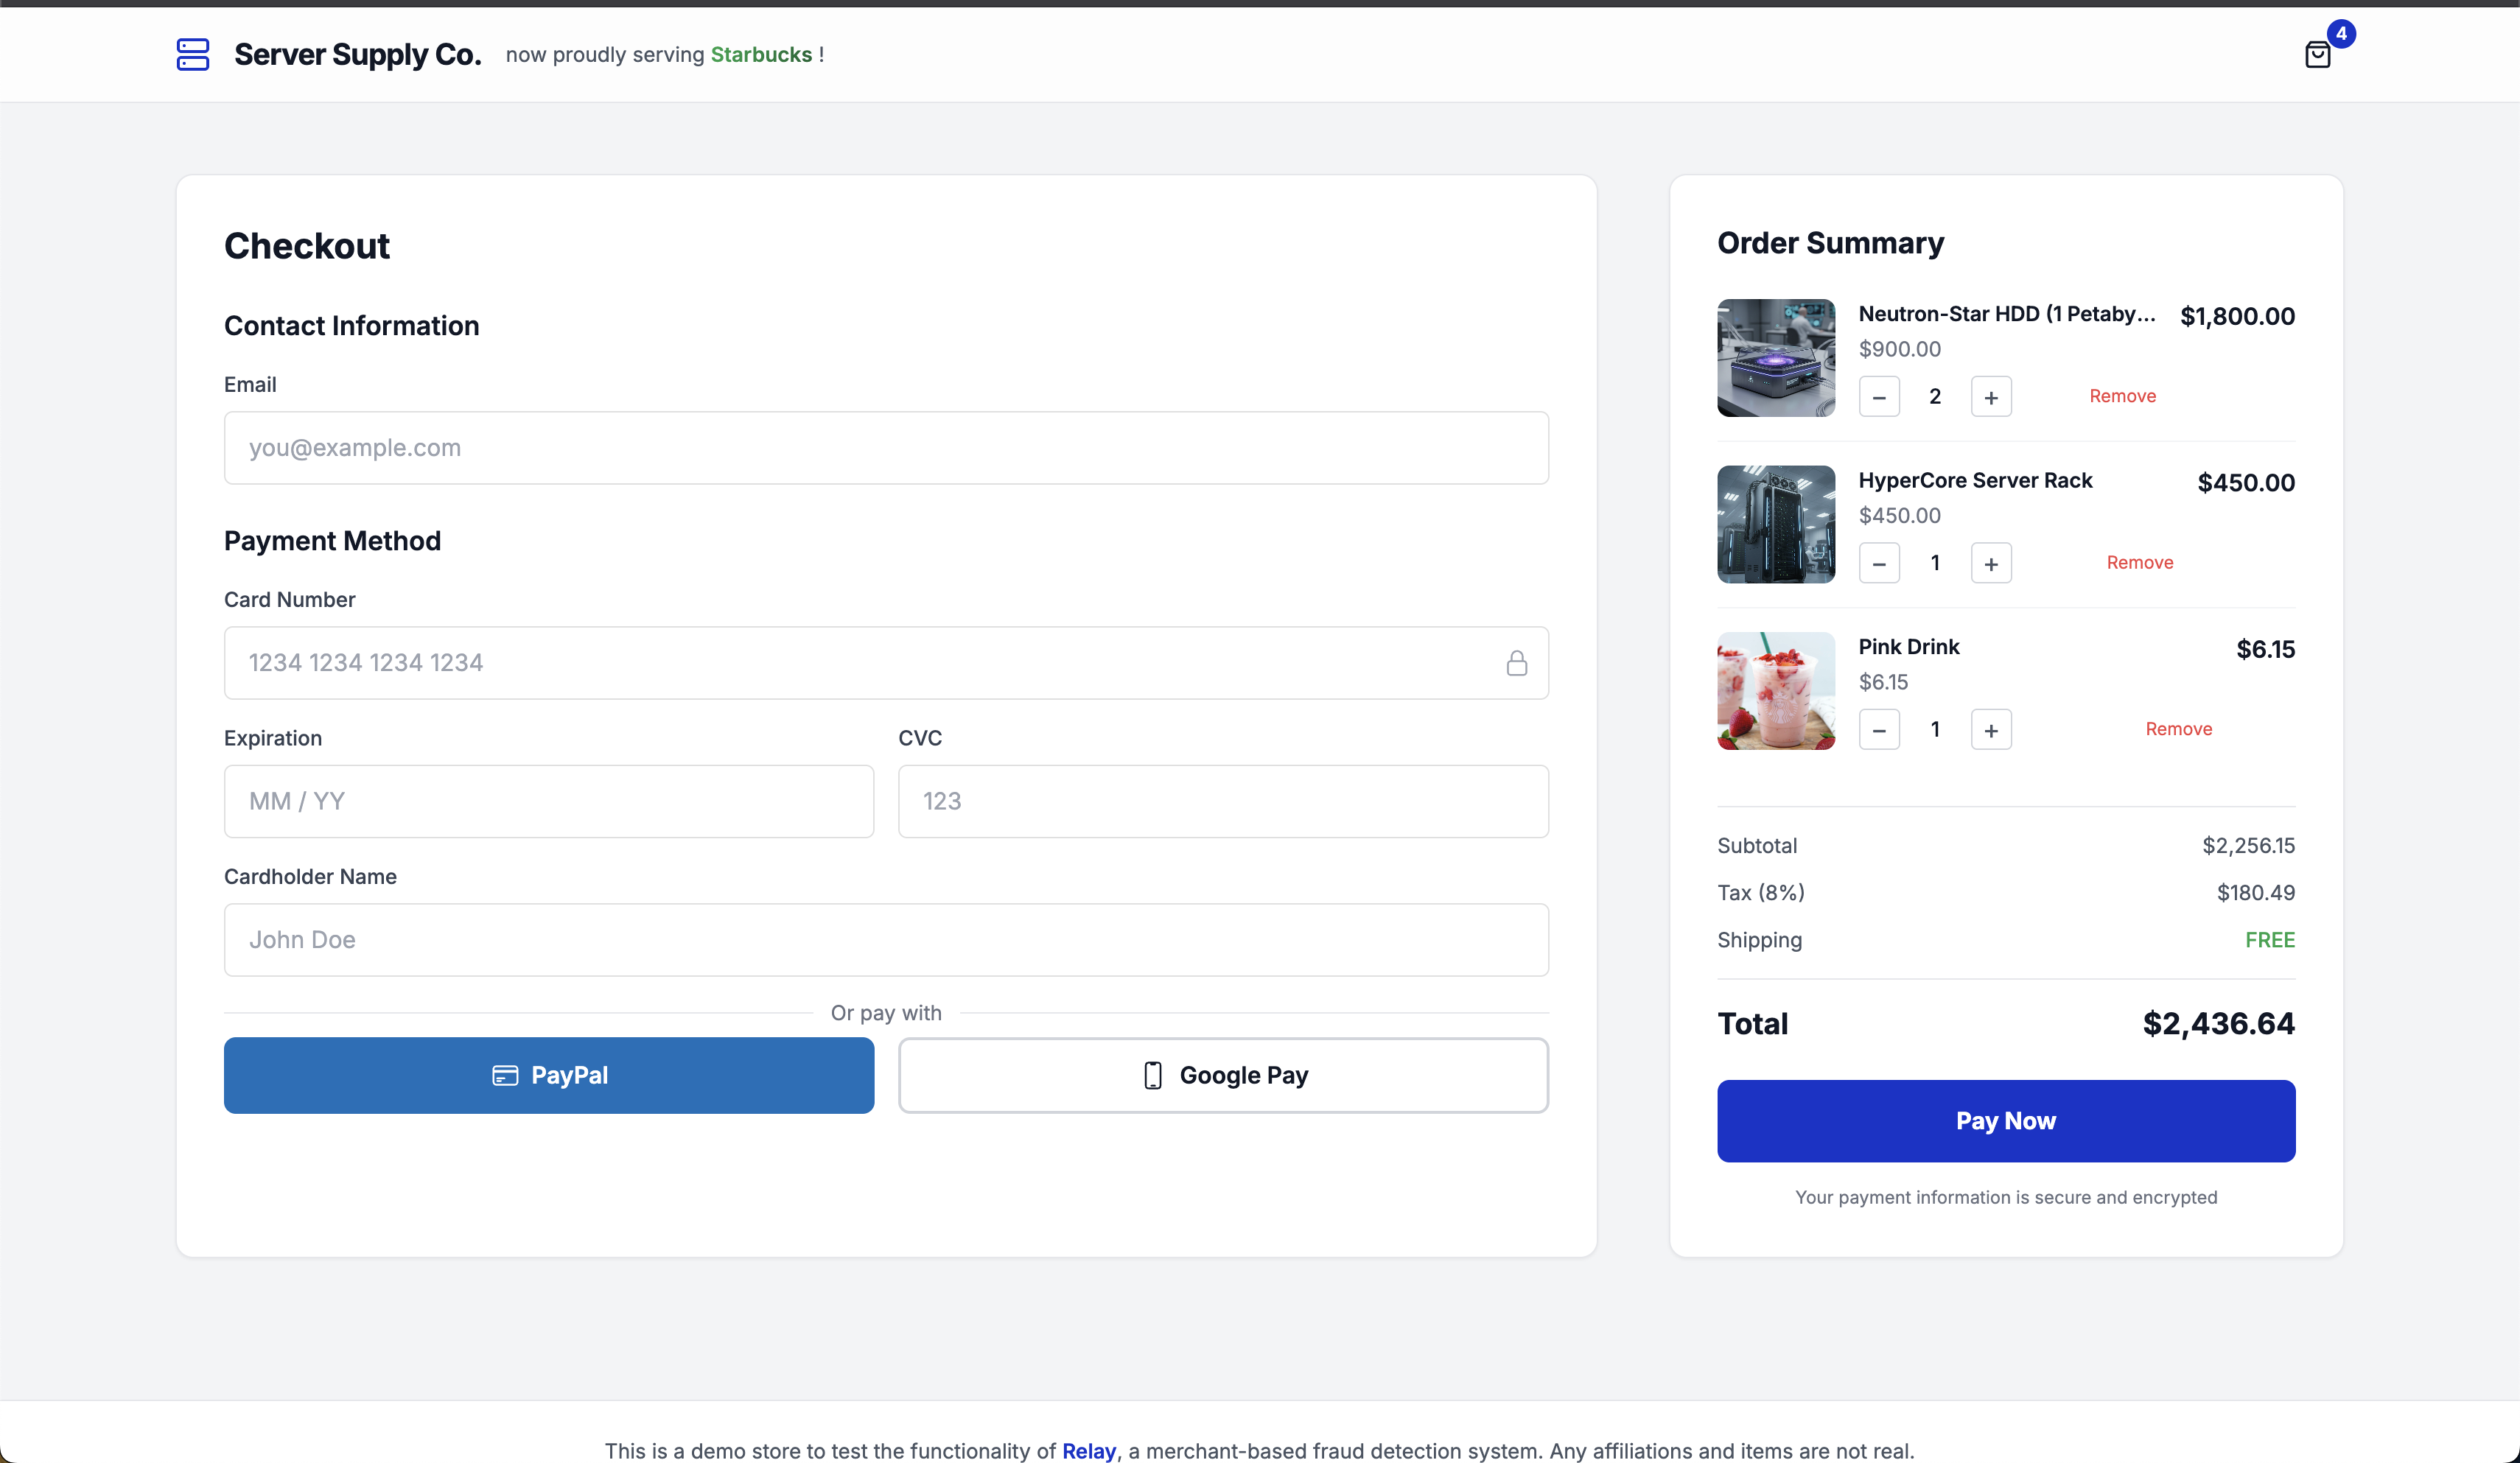The image size is (2520, 1463).
Task: Increase Neutron-Star HDD quantity with plus
Action: pyautogui.click(x=1990, y=397)
